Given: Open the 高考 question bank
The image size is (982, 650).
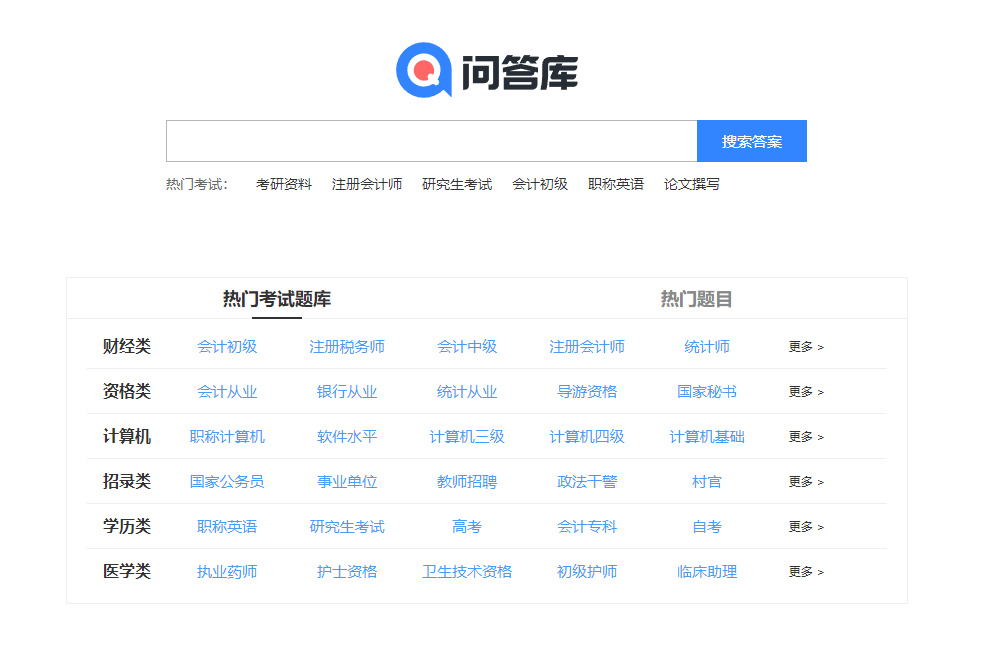Looking at the screenshot, I should (466, 526).
